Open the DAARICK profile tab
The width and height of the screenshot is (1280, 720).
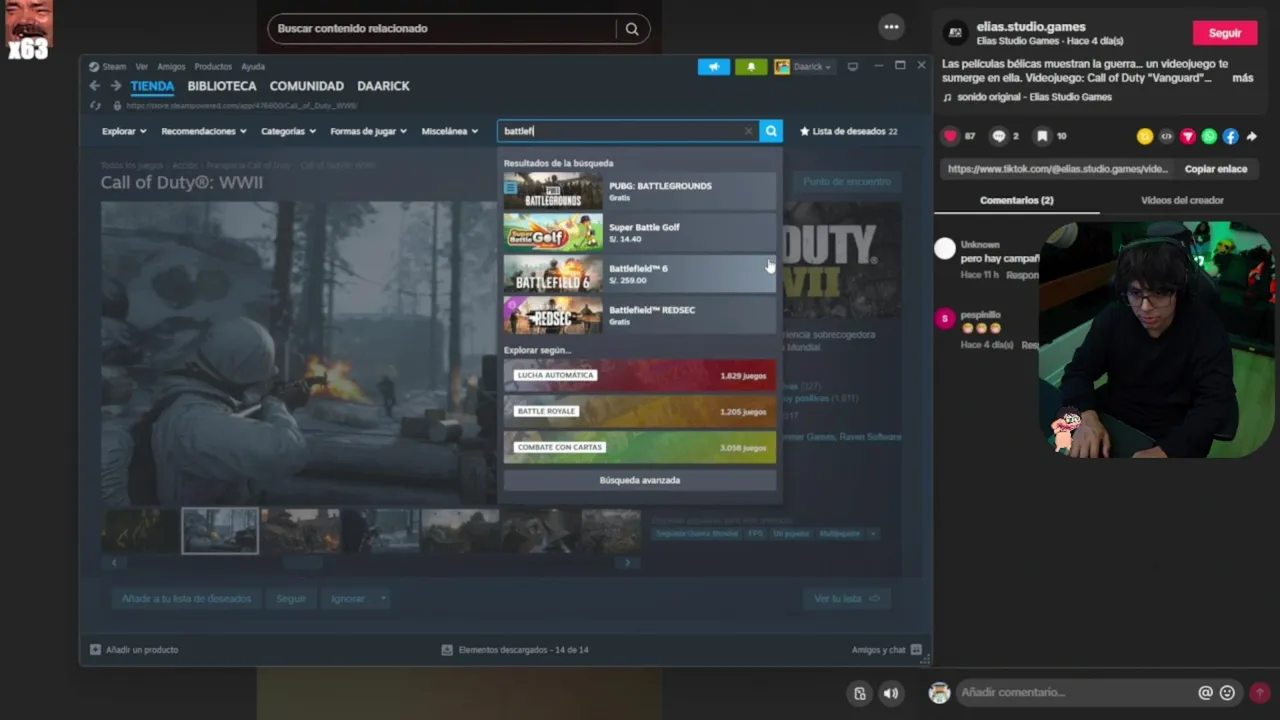pos(383,86)
